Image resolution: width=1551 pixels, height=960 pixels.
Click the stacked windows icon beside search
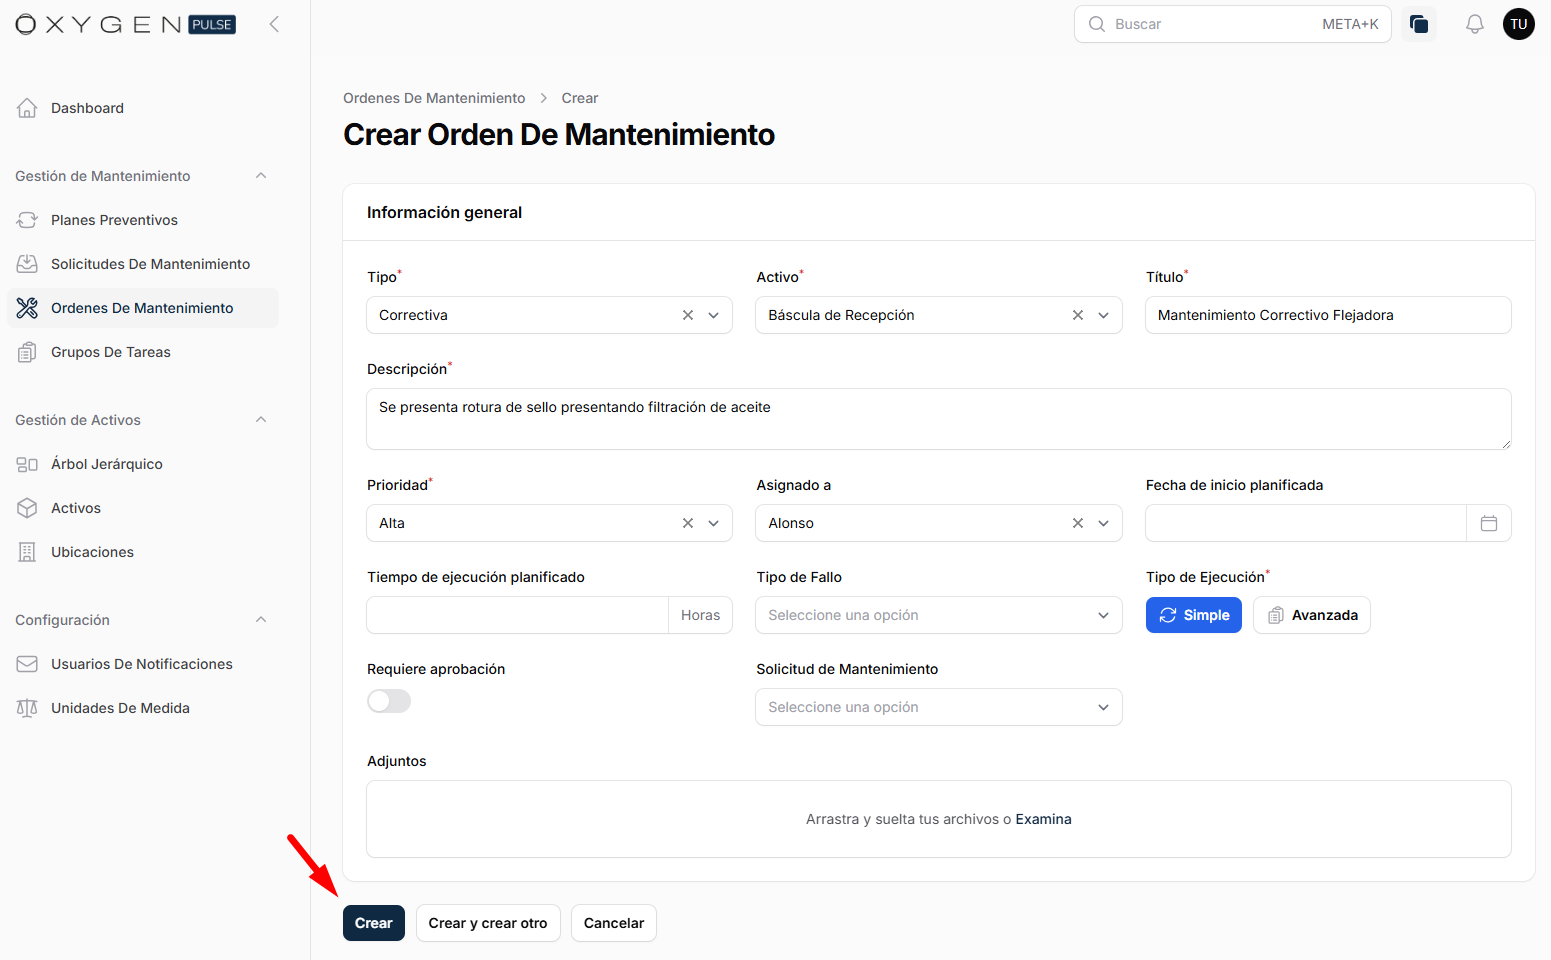point(1418,24)
